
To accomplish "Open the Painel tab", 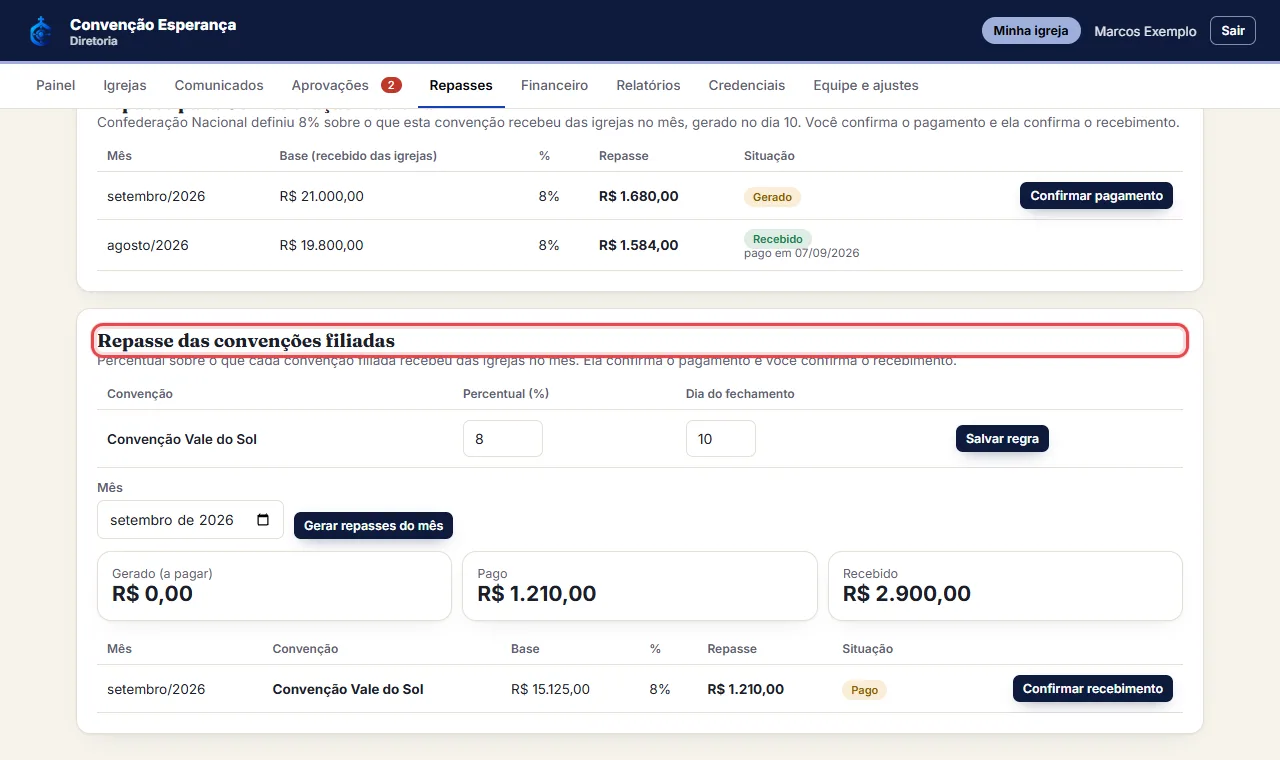I will [56, 85].
